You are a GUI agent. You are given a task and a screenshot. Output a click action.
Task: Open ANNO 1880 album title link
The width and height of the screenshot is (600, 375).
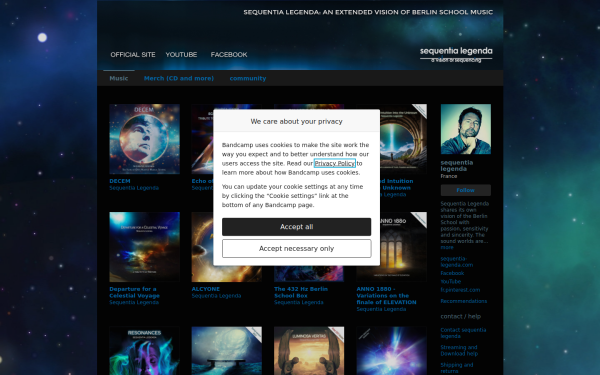click(386, 295)
